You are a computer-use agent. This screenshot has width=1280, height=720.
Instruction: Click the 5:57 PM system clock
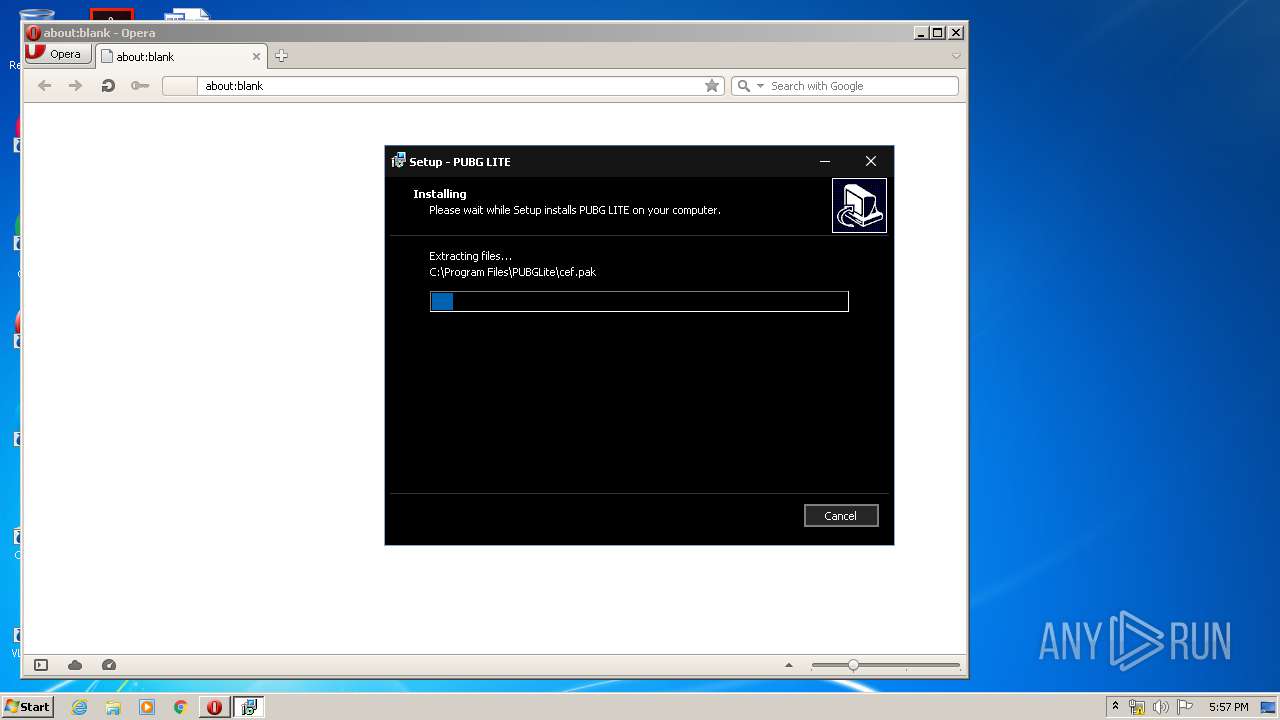coord(1228,707)
